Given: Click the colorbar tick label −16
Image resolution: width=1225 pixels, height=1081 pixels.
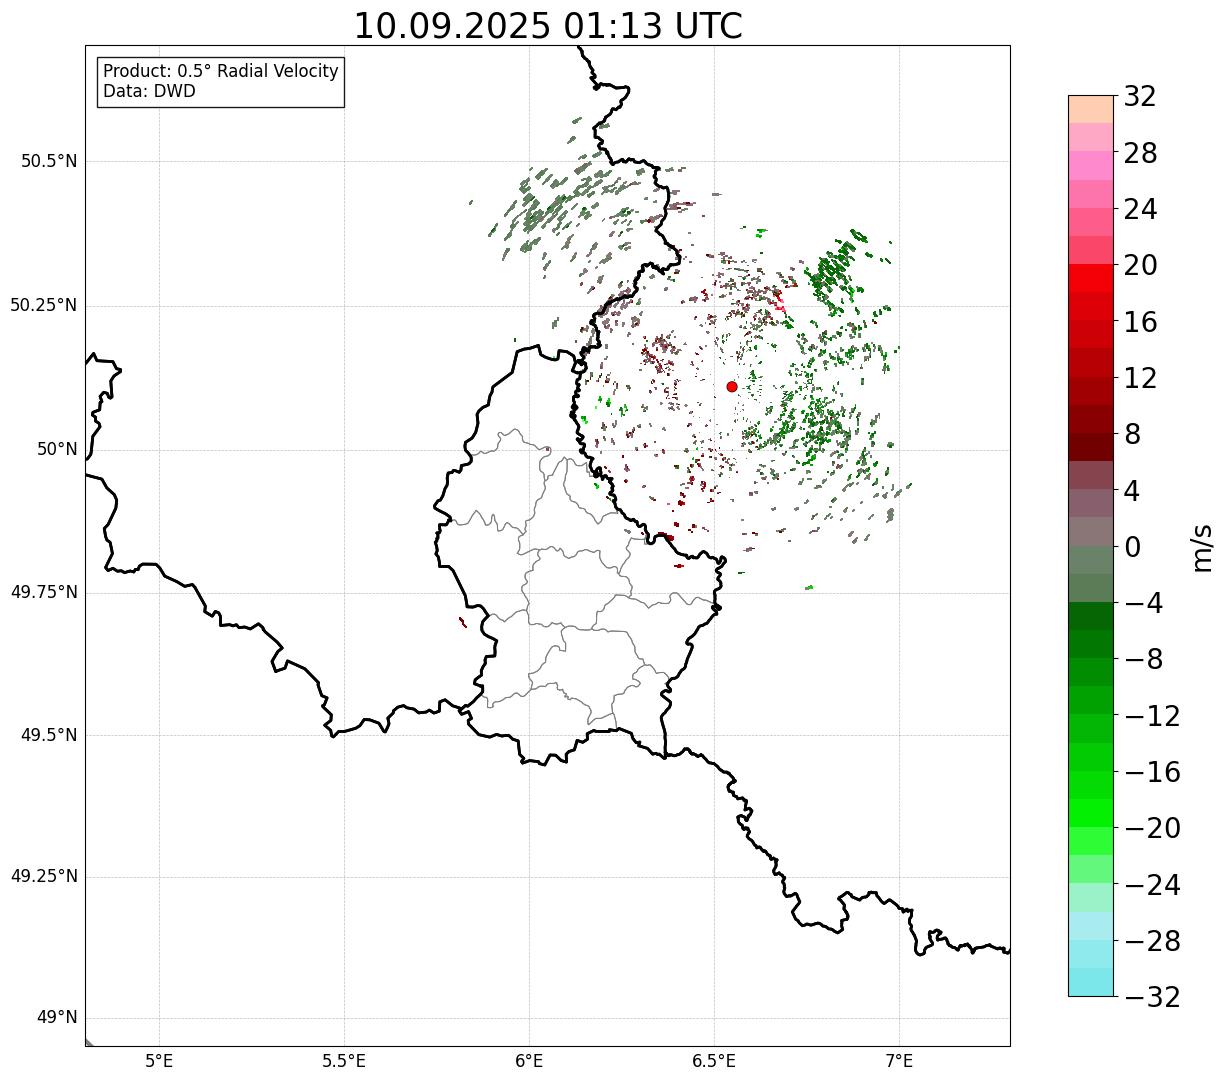Looking at the screenshot, I should click(x=1152, y=772).
